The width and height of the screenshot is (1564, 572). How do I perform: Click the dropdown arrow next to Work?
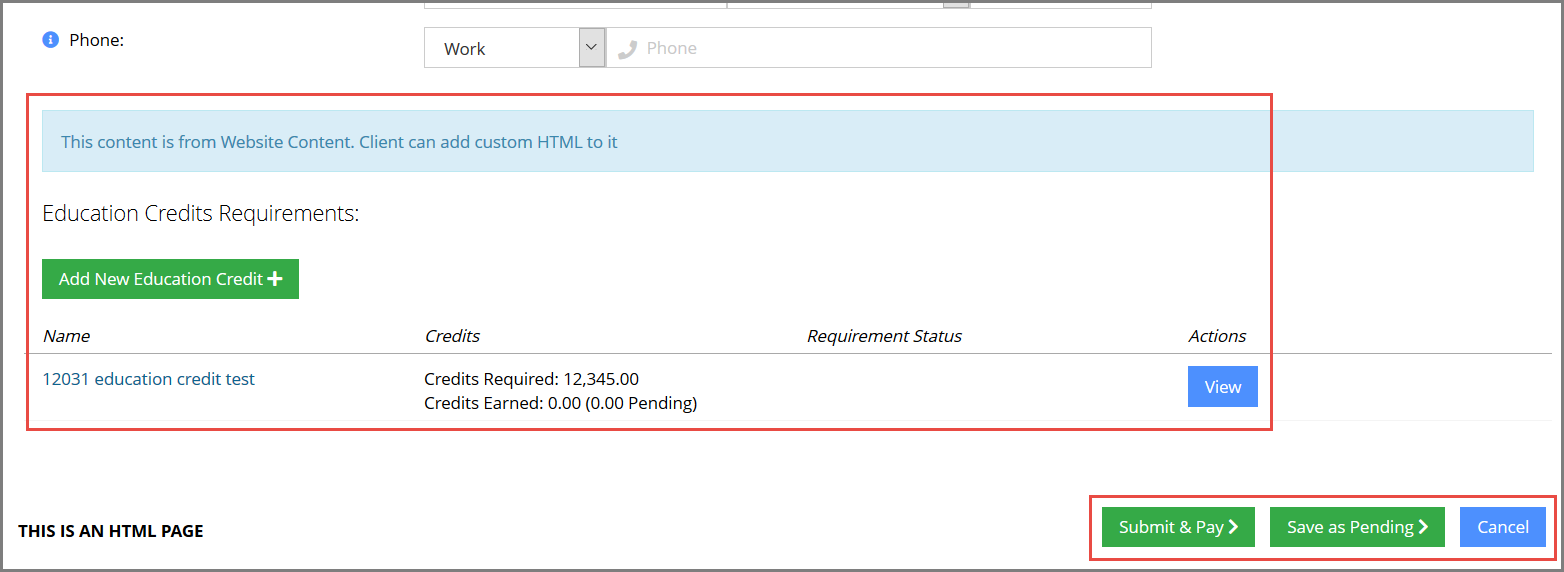pos(592,48)
